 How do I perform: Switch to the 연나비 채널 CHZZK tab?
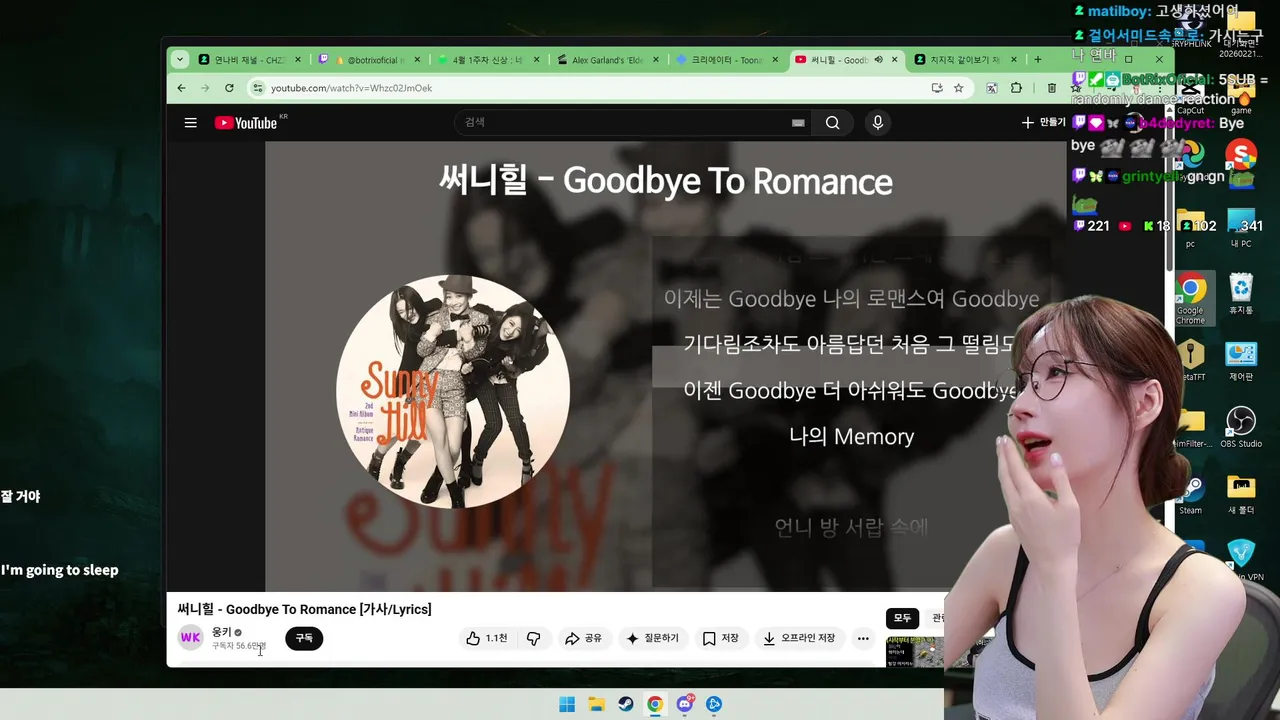[249, 60]
